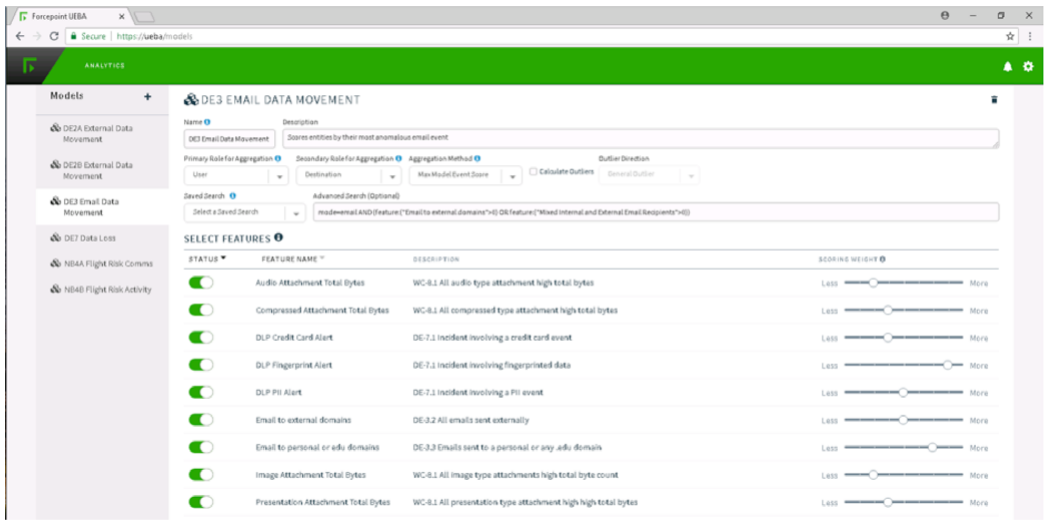This screenshot has width=1048, height=525.
Task: Disable DLP Credit Card Alert feature
Action: (x=201, y=337)
